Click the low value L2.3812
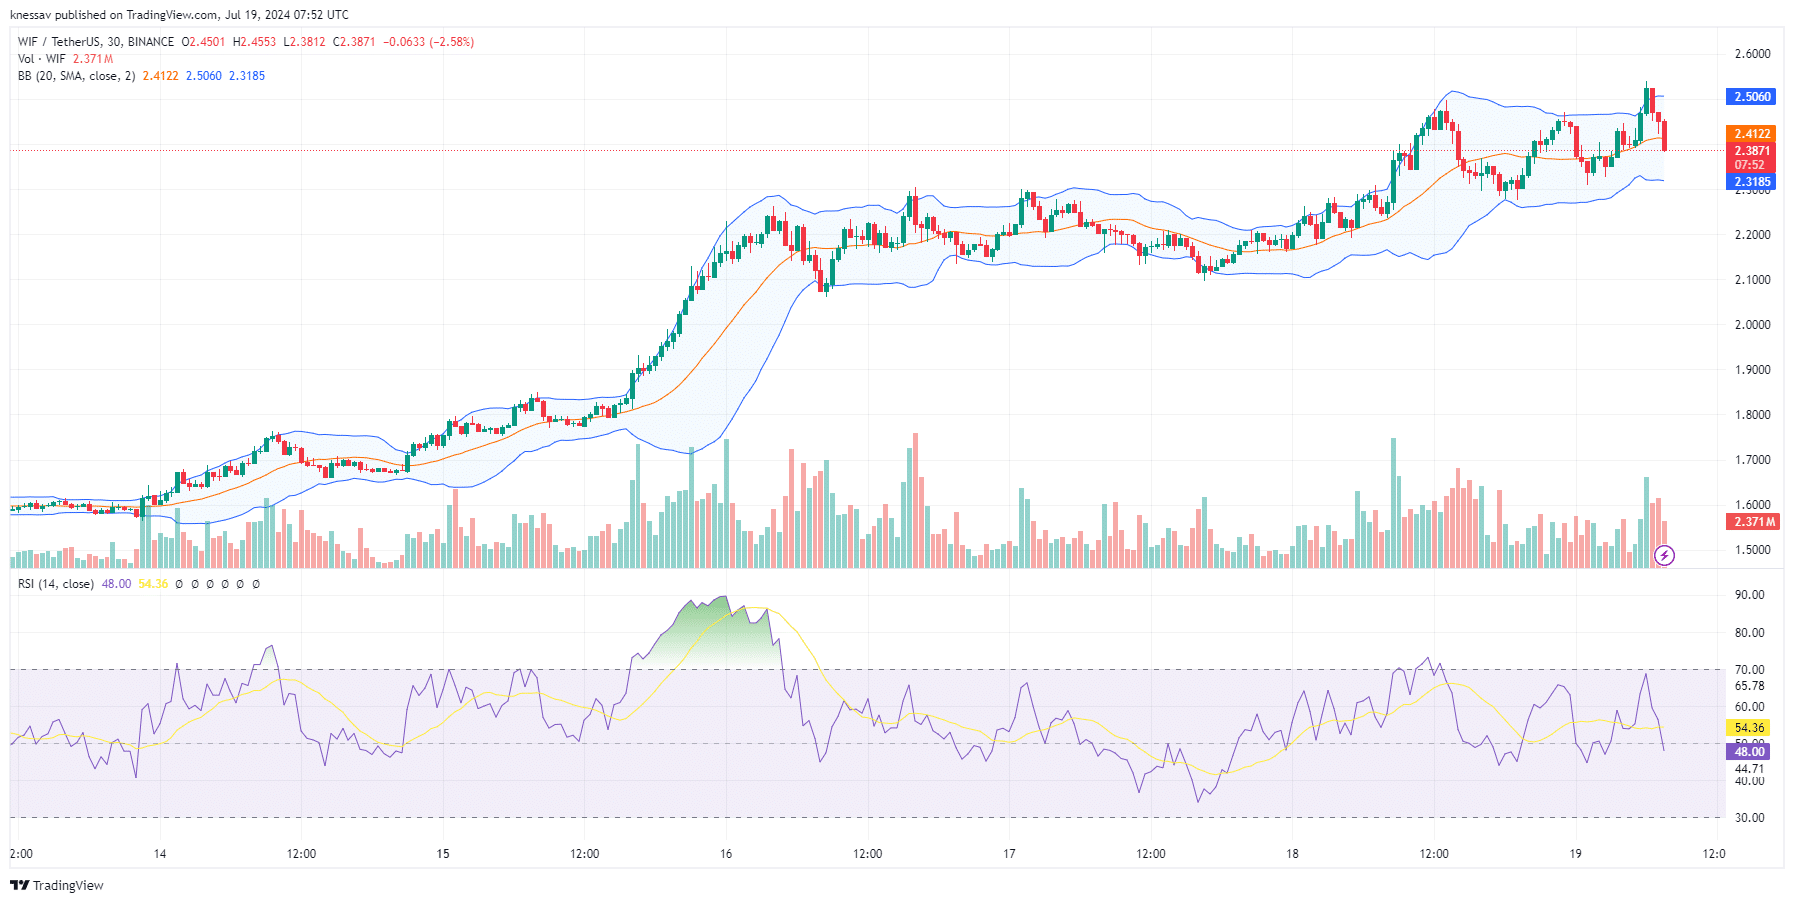 tap(304, 42)
